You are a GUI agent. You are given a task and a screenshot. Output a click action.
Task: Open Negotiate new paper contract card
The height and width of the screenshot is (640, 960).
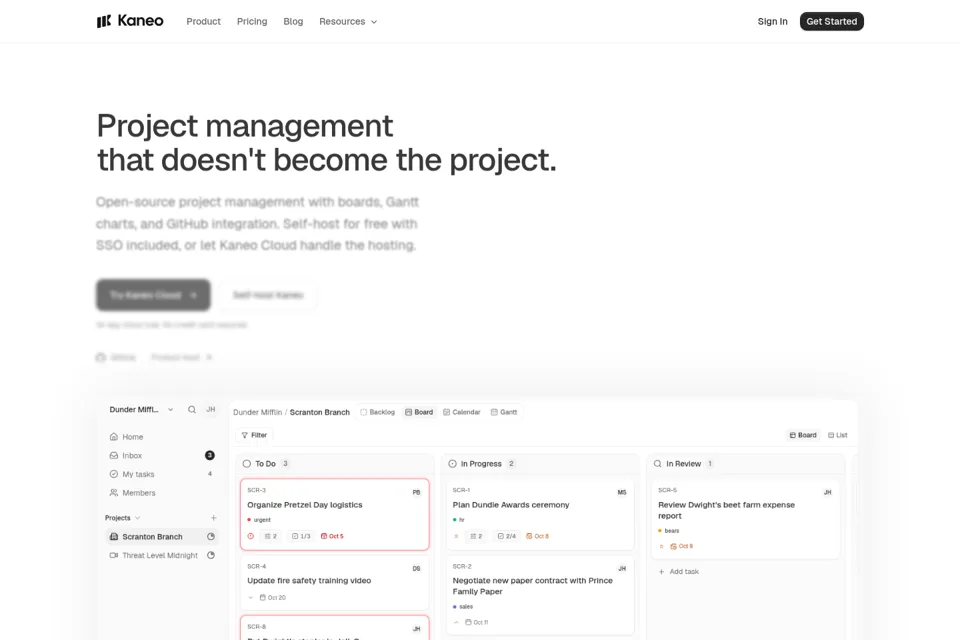point(540,595)
